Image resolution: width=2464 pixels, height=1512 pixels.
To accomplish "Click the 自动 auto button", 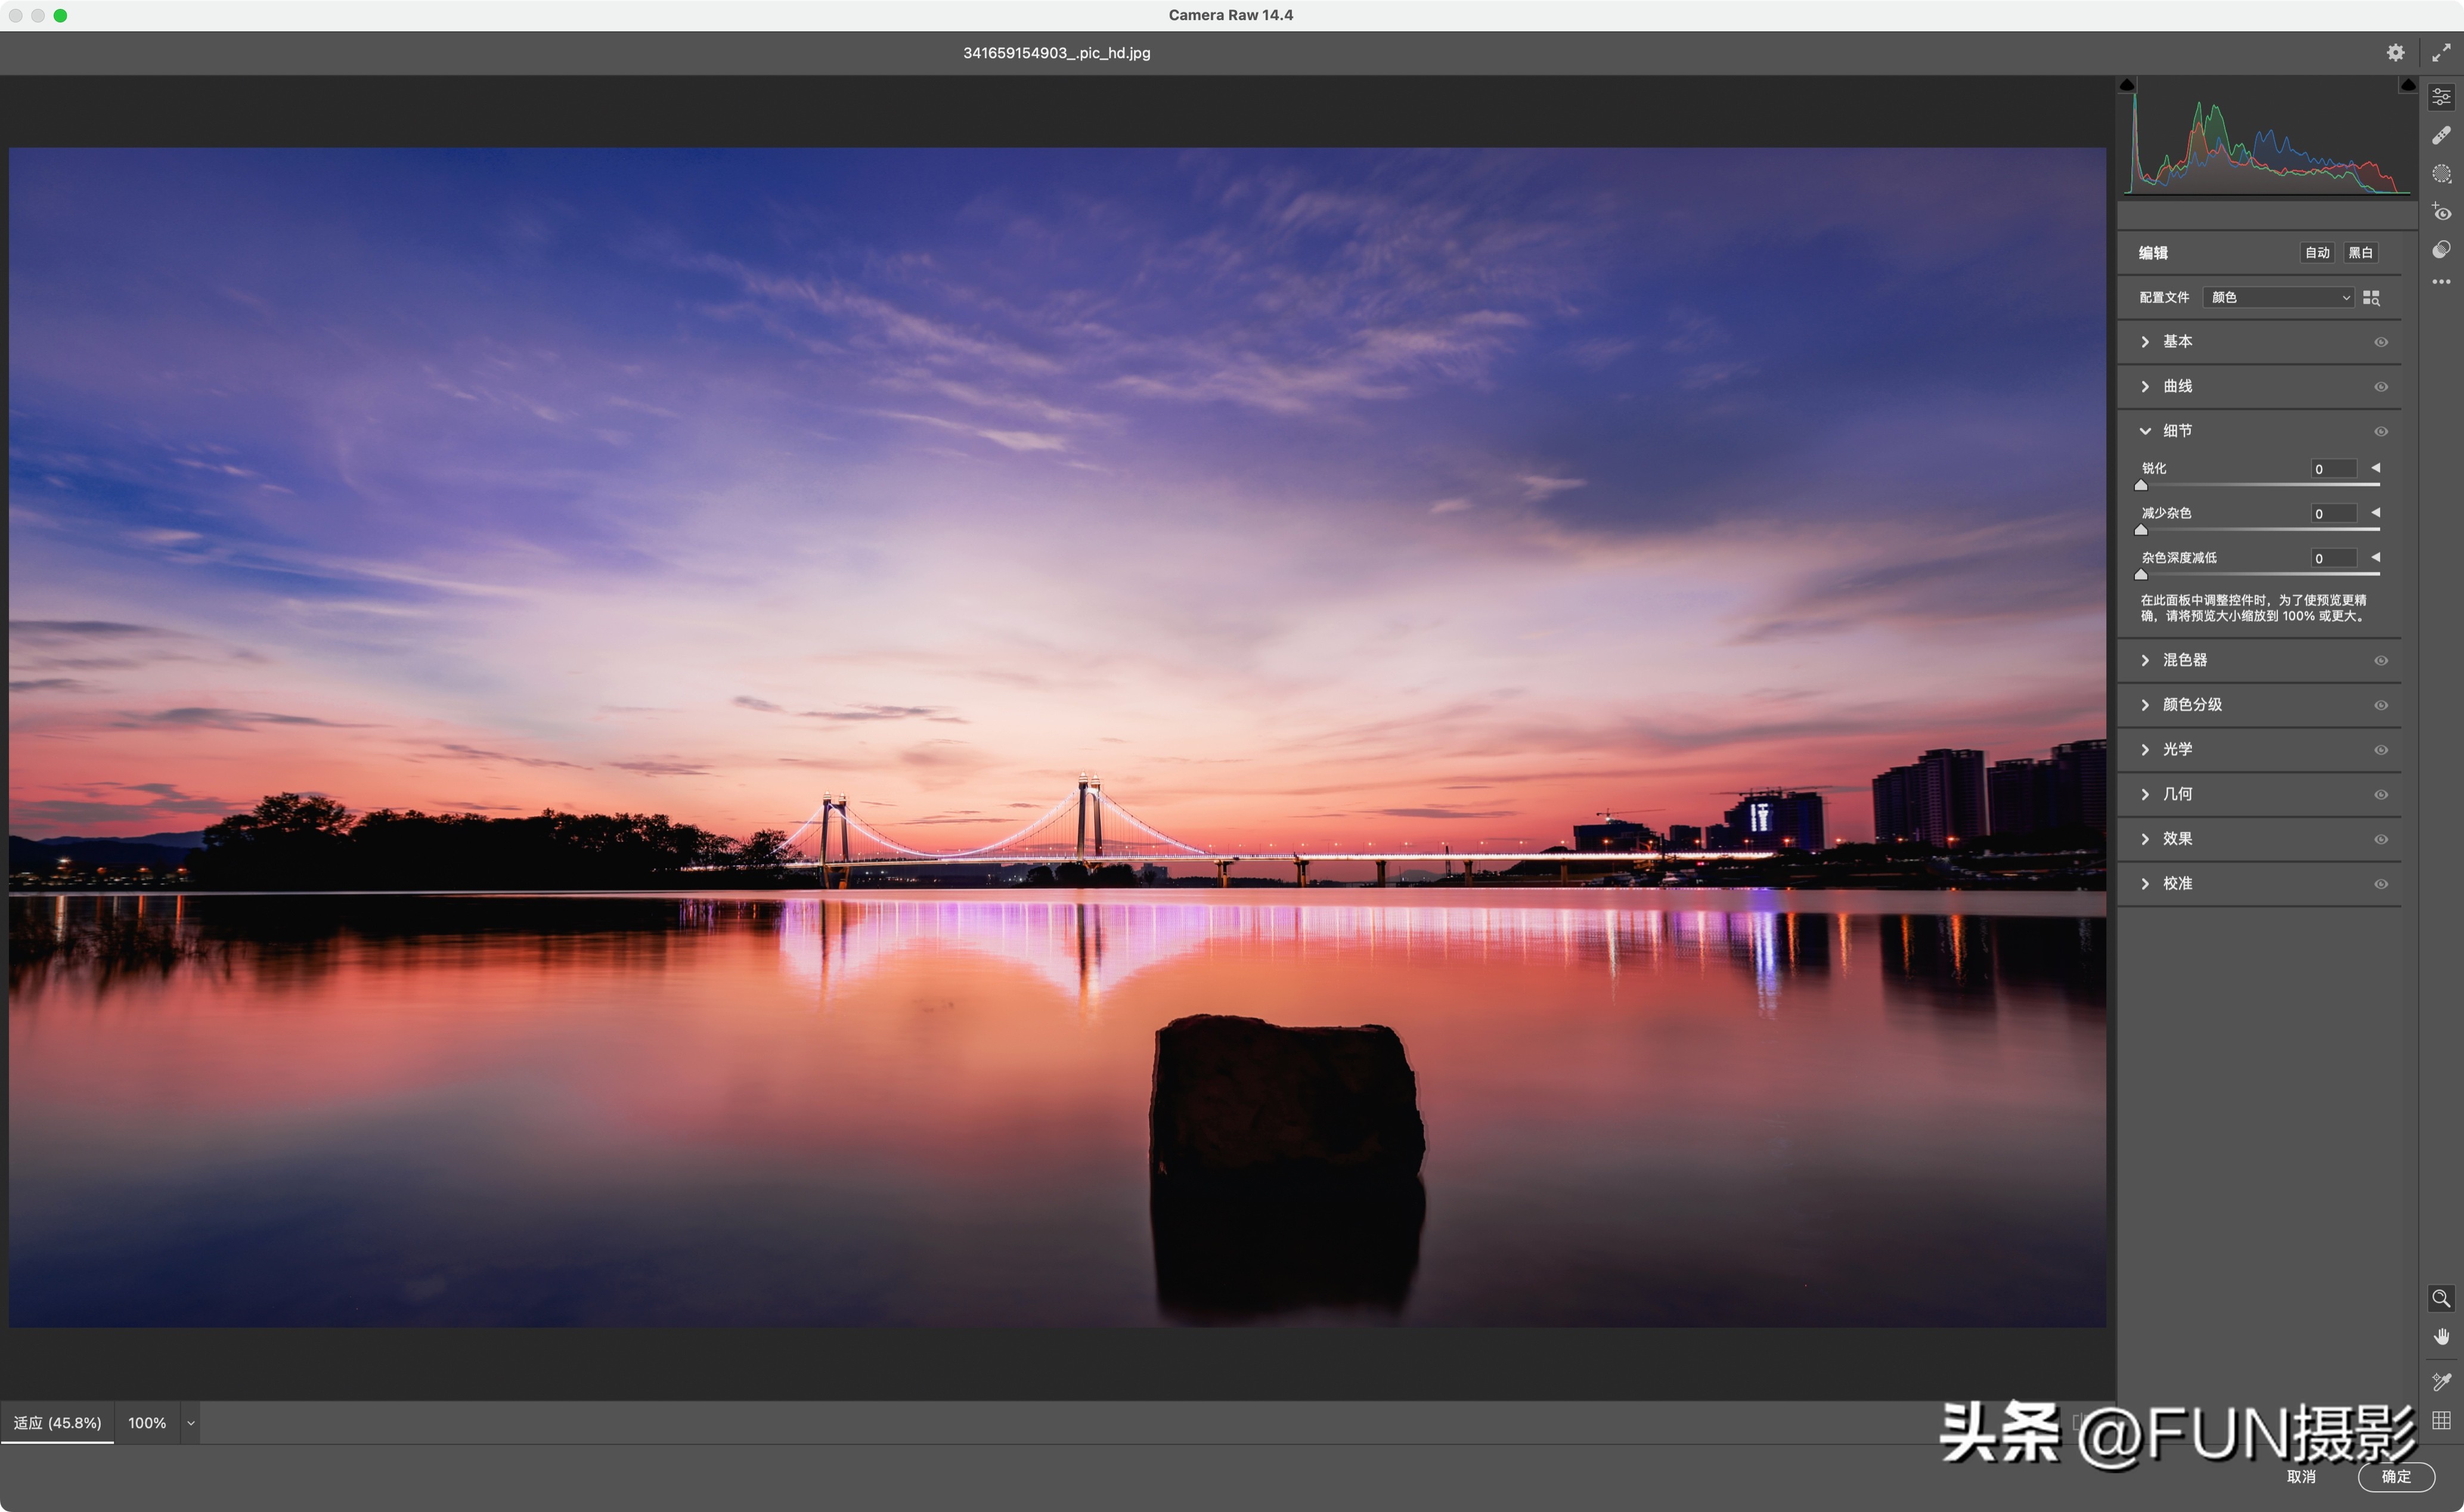I will pos(2316,253).
